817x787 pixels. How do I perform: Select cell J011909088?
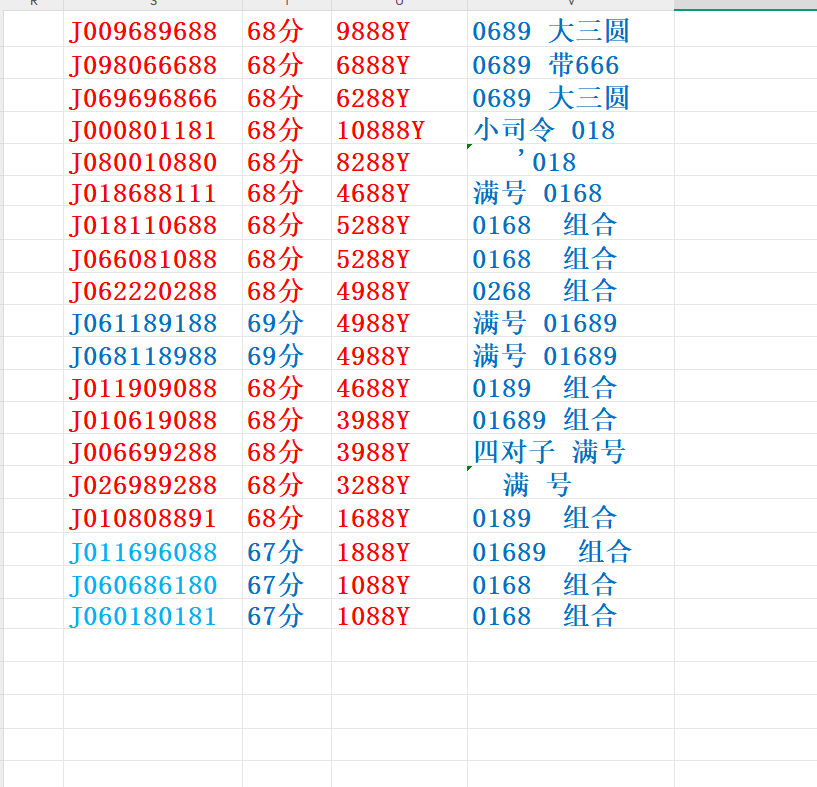point(153,386)
